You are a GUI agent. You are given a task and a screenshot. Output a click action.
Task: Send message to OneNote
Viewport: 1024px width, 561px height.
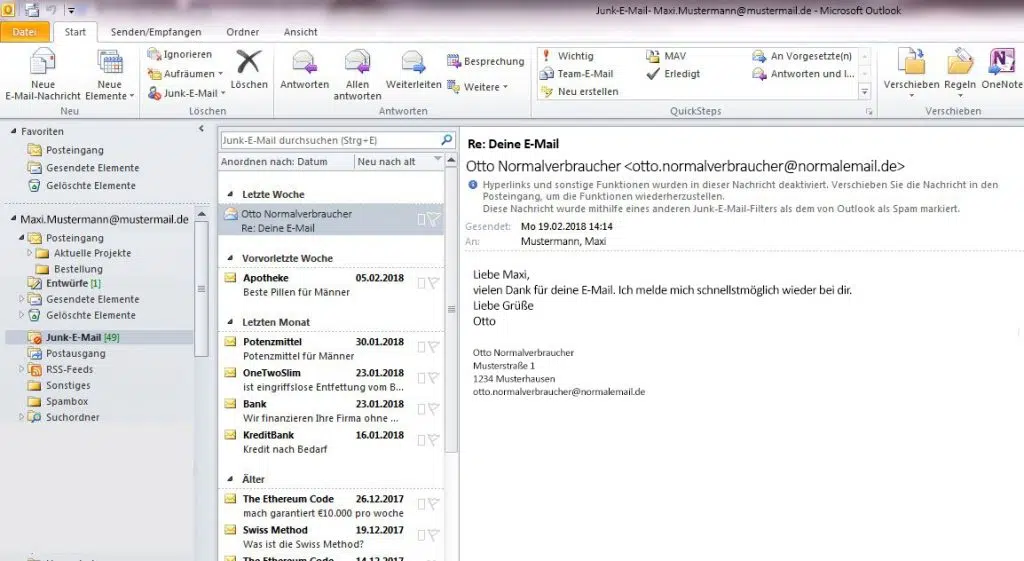click(x=1001, y=69)
